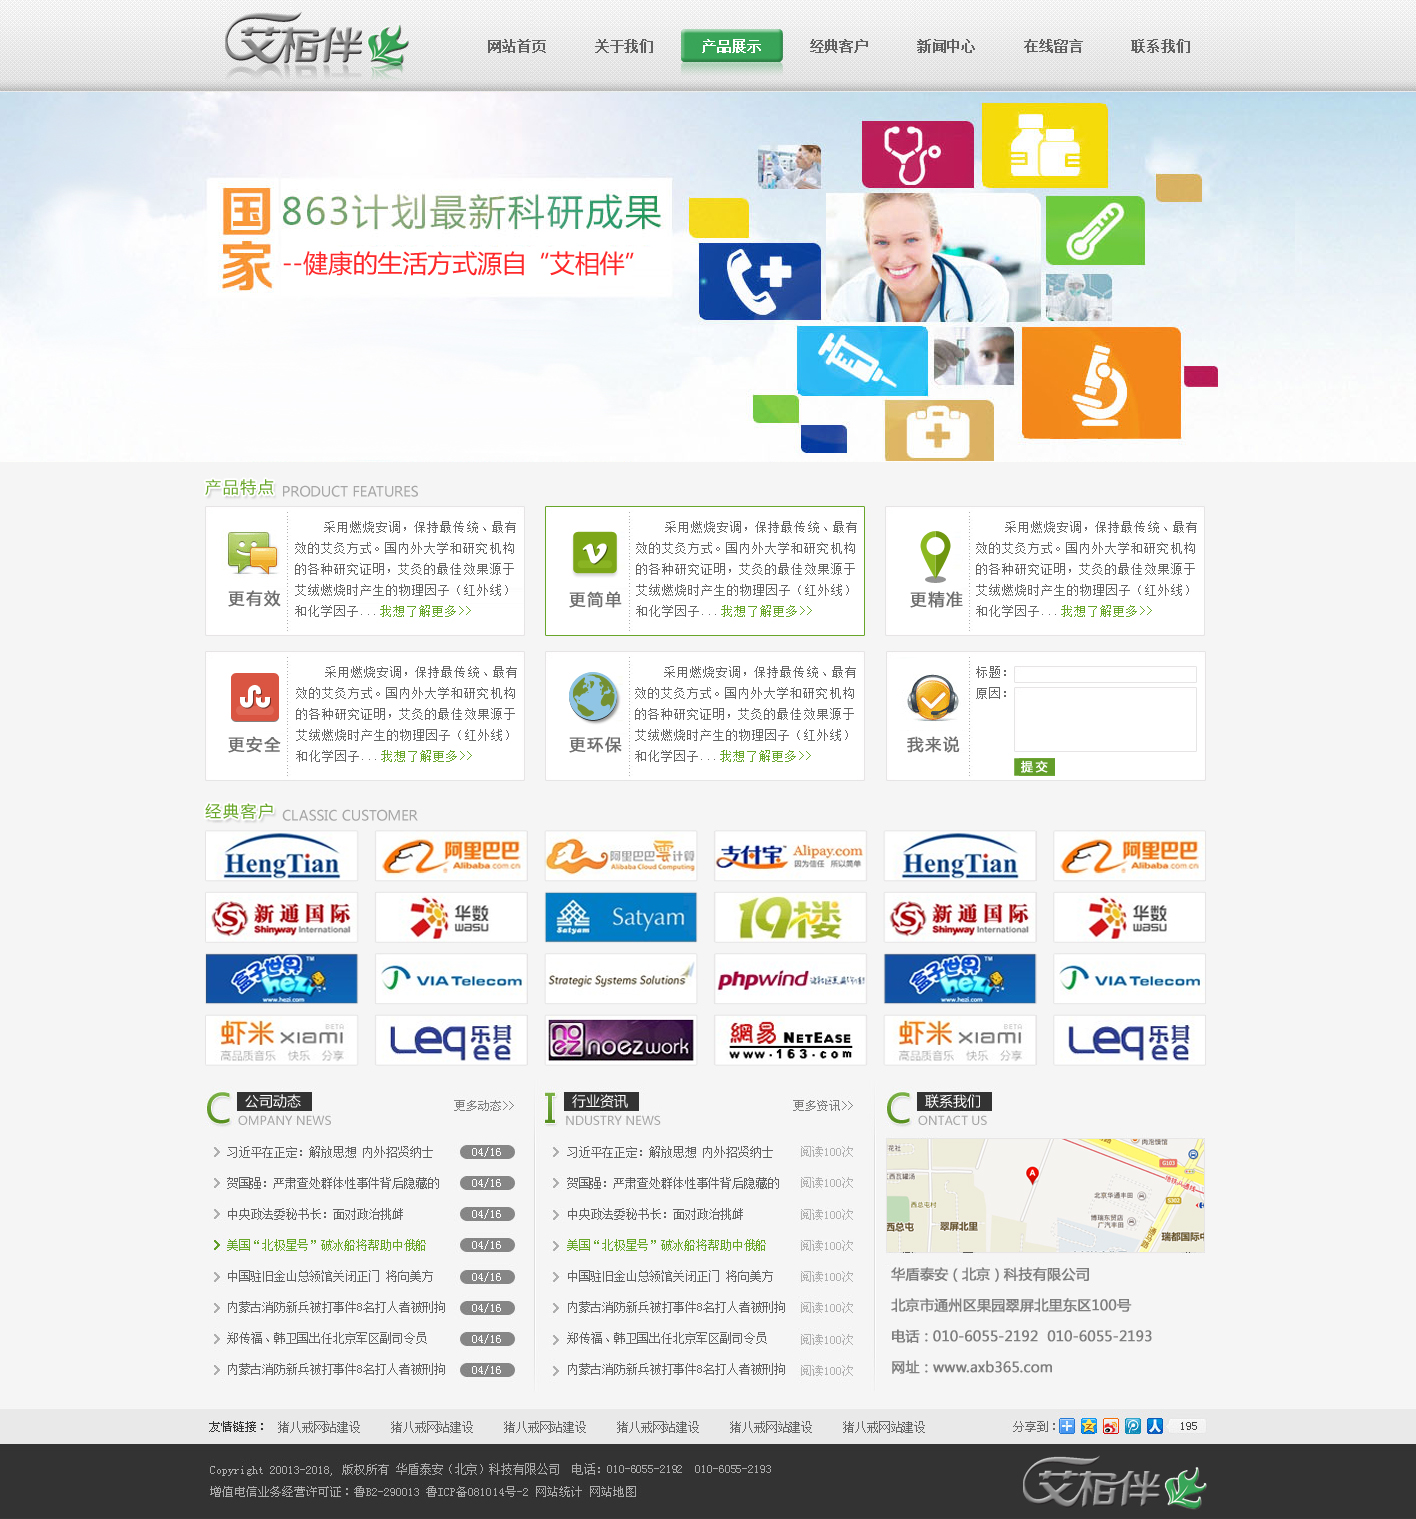1416x1519 pixels.
Task: Click 更多资讯>> under 行业资讯
Action: point(823,1105)
